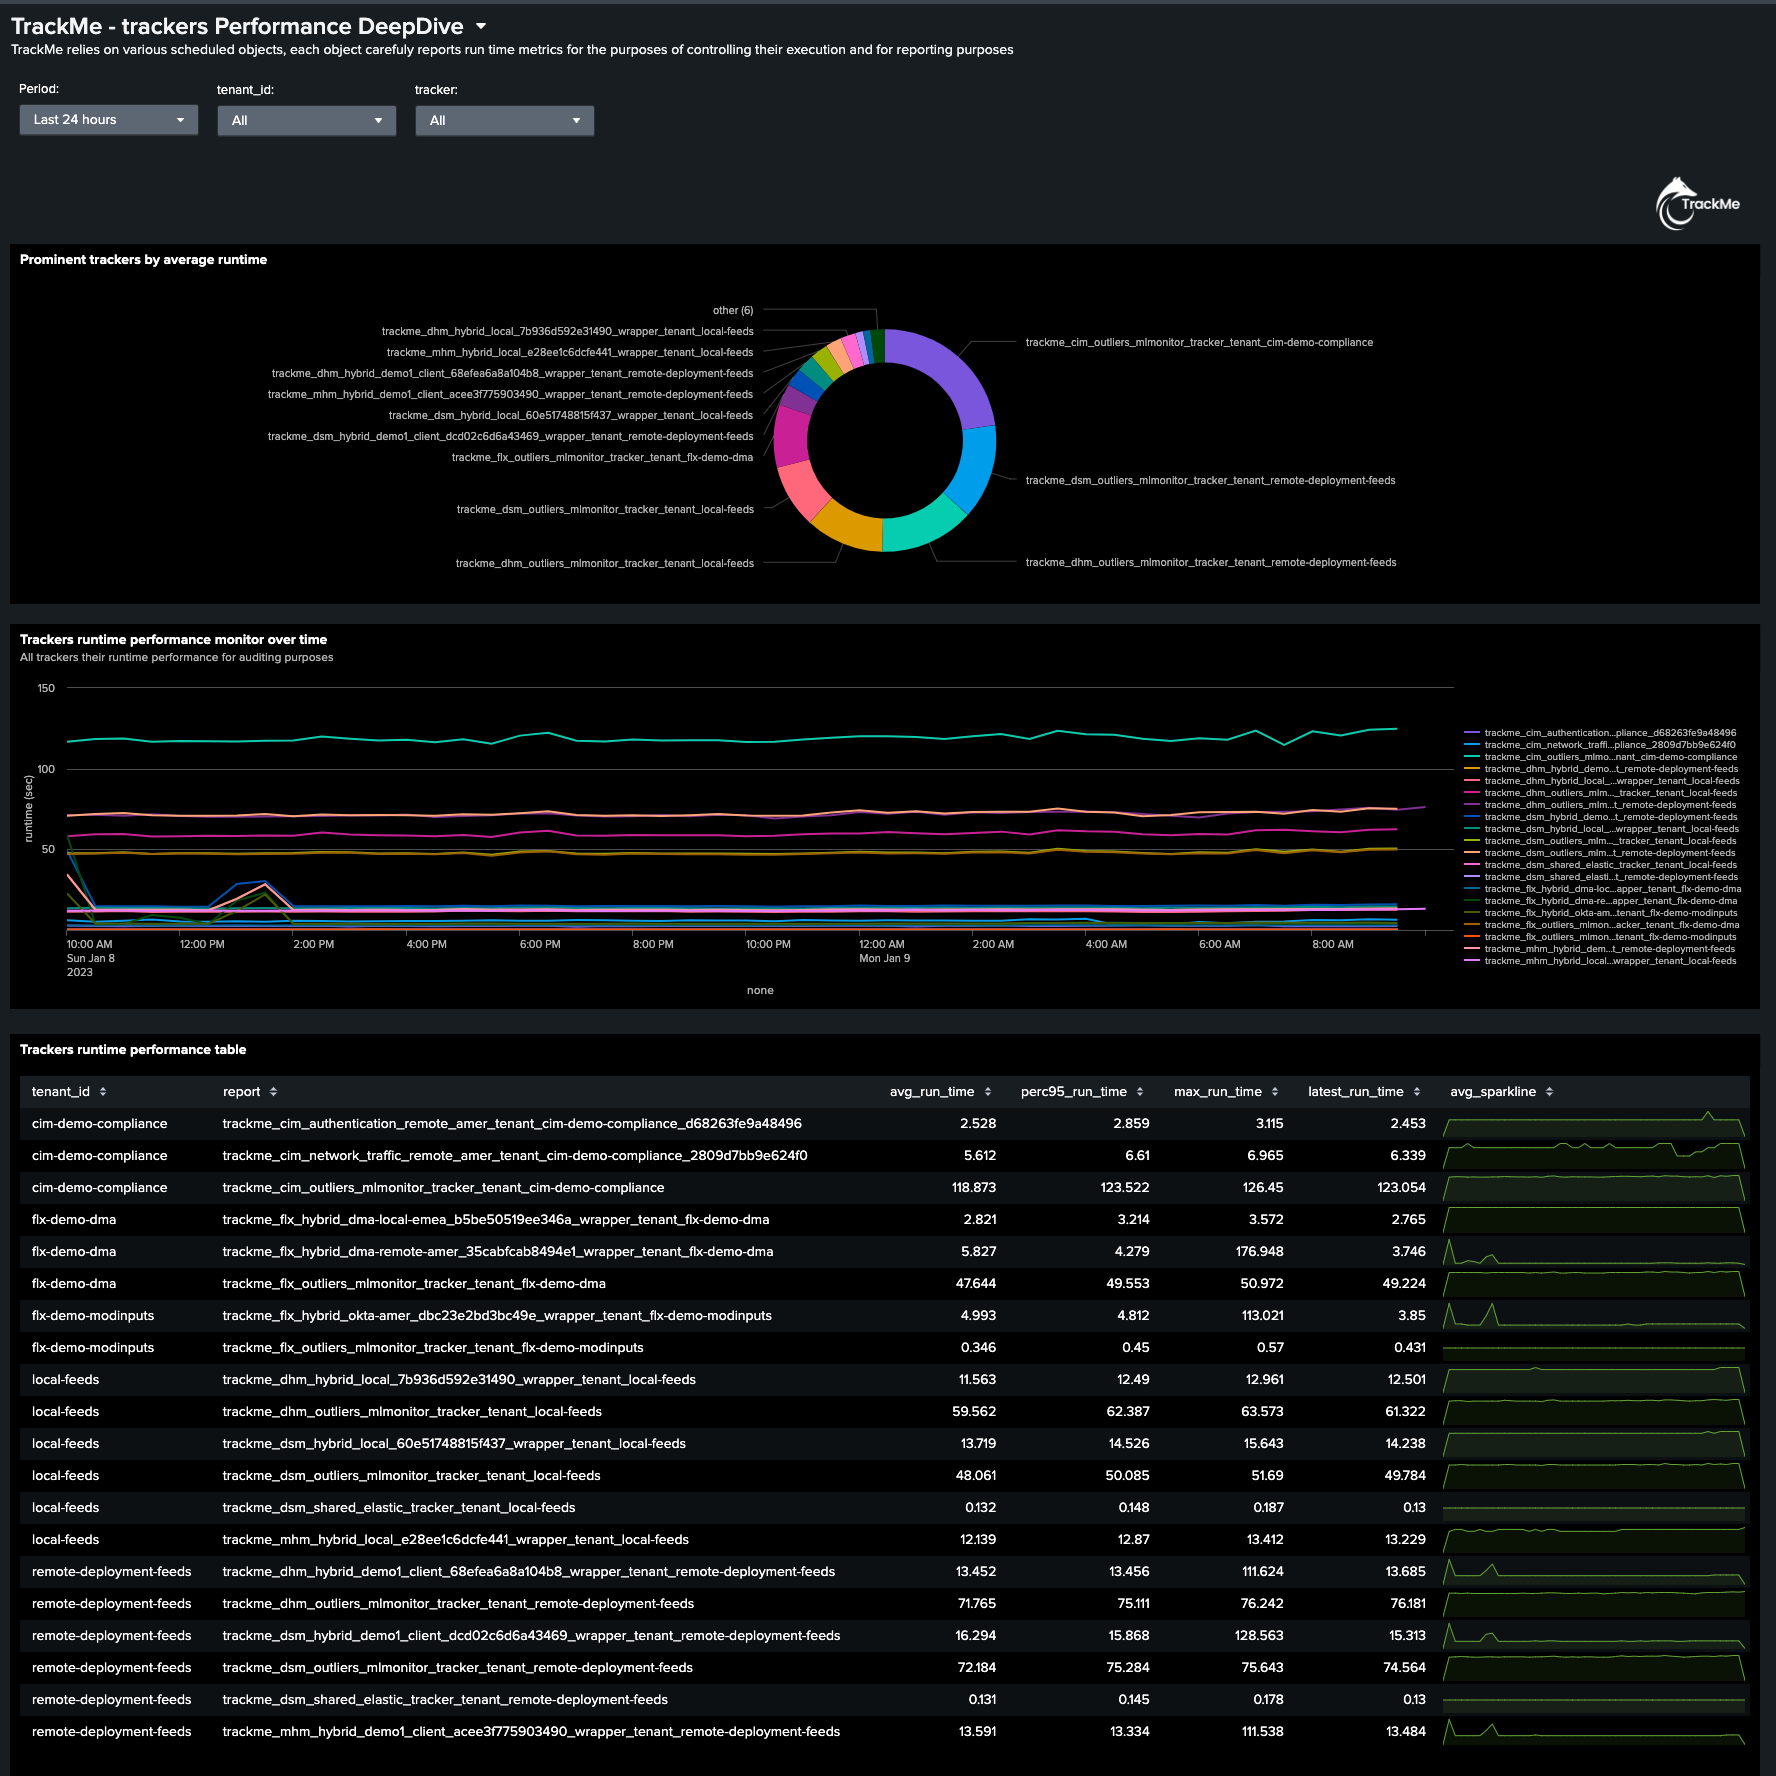Viewport: 1776px width, 1776px height.
Task: Sort table by report column icon
Action: (273, 1092)
